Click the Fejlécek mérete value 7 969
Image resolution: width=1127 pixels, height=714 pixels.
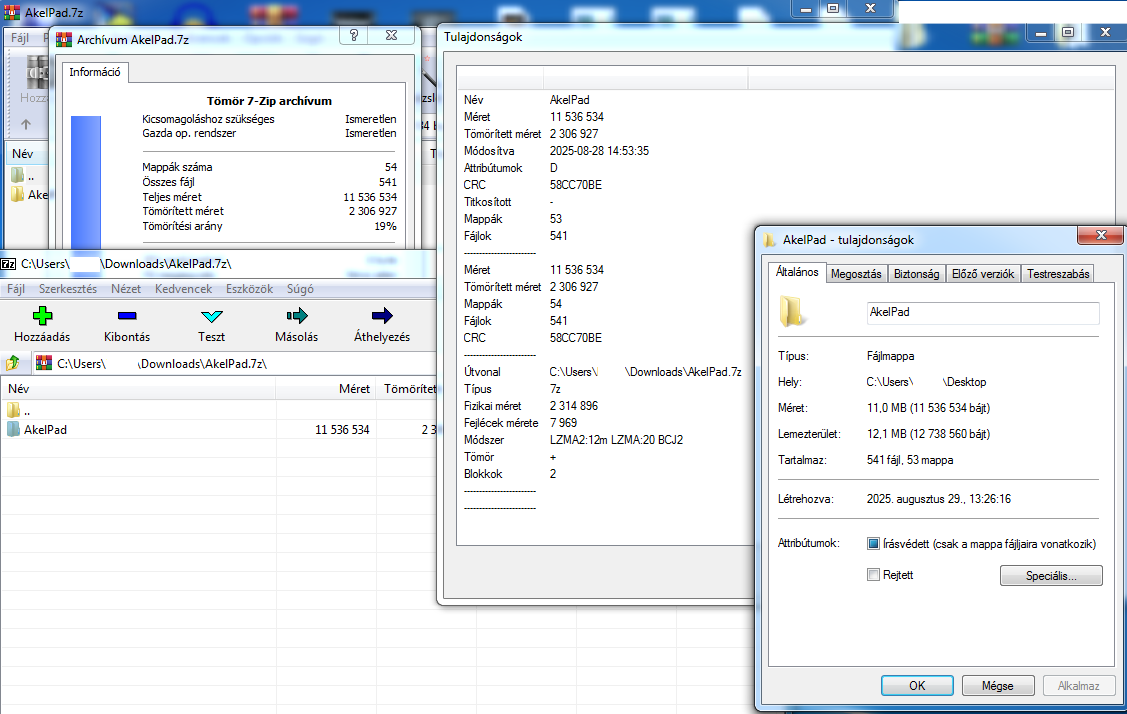coord(564,423)
